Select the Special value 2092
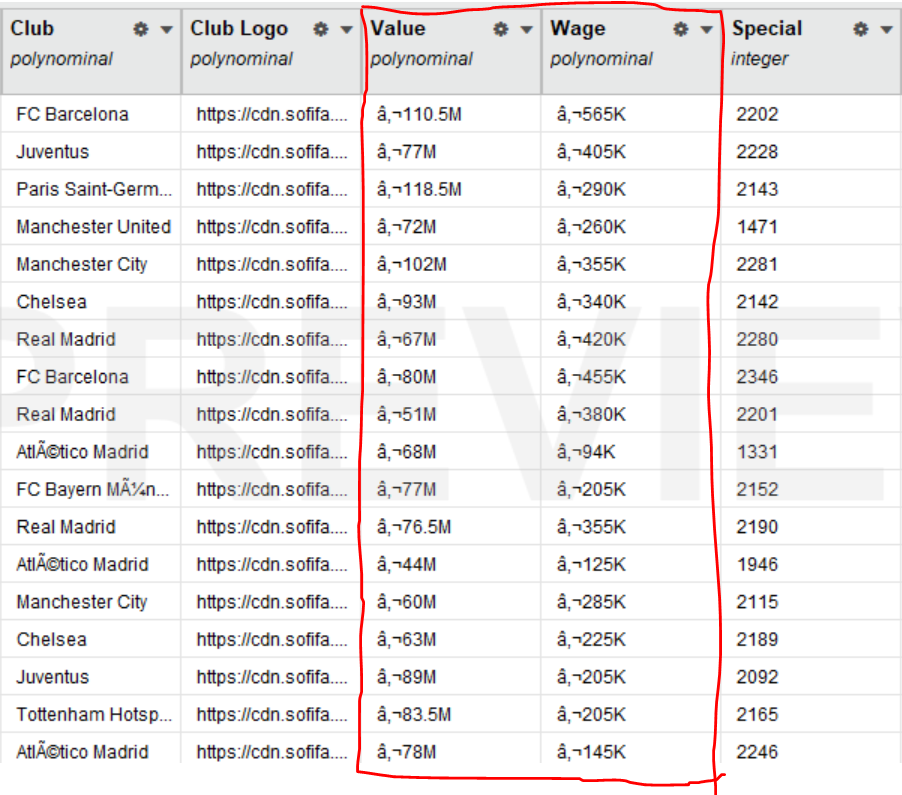 (757, 677)
